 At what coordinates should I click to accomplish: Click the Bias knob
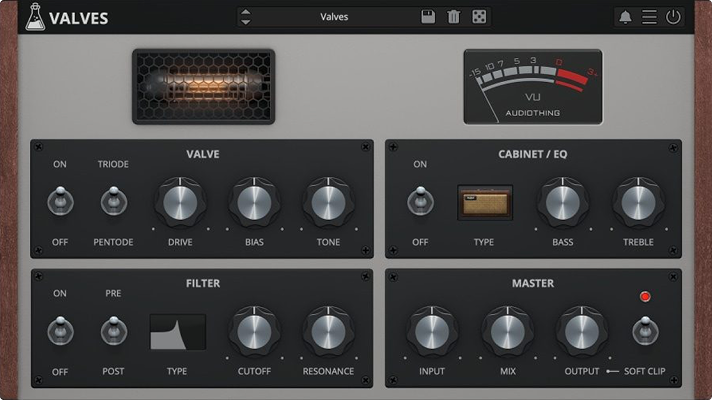click(x=254, y=202)
